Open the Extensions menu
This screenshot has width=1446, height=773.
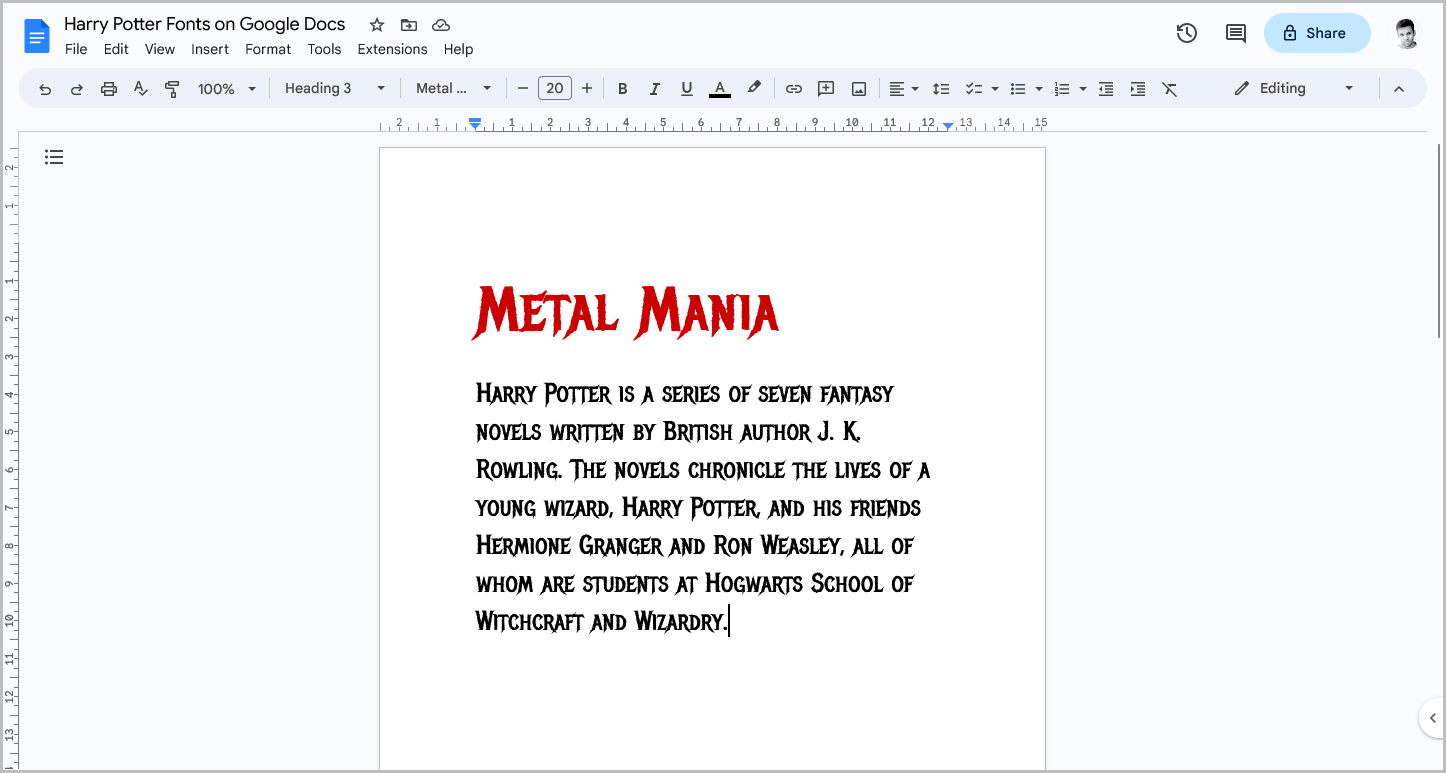[392, 48]
